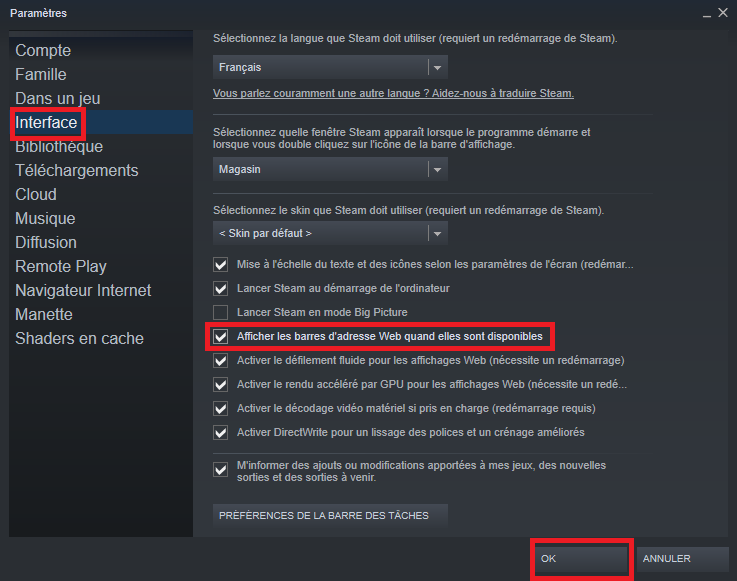This screenshot has height=581, width=737.
Task: Open Shaders en cache section
Action: tap(79, 338)
